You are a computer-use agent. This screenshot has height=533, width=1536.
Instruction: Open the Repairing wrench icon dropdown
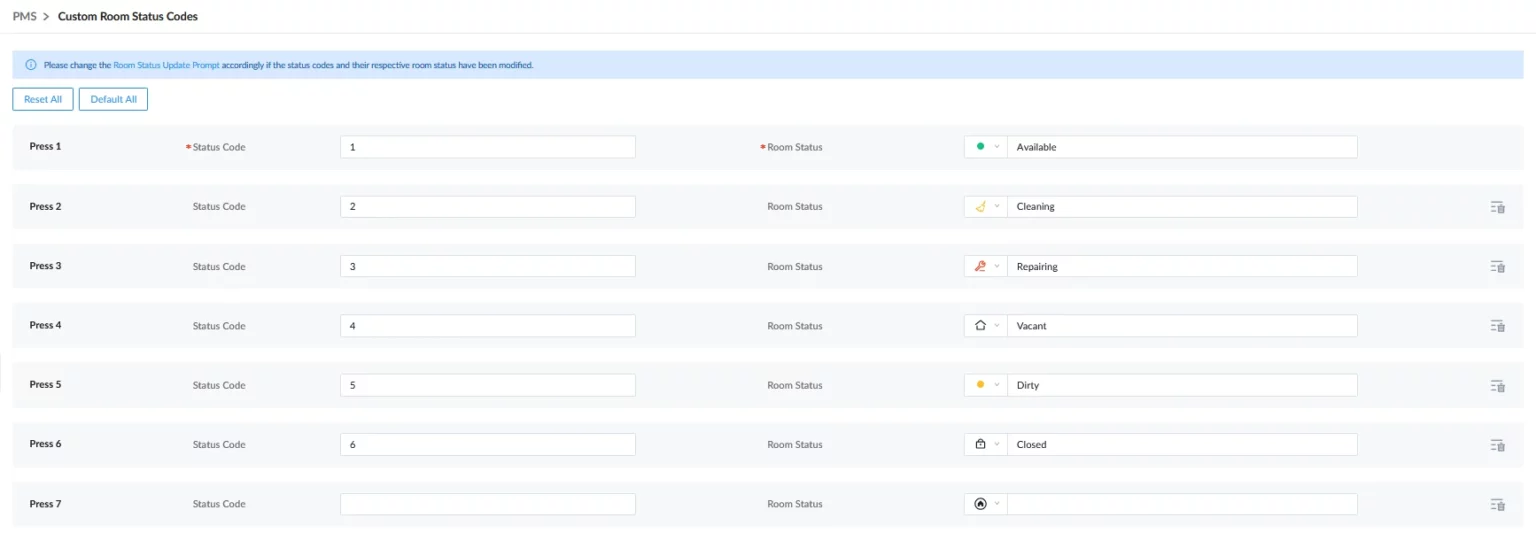[986, 267]
